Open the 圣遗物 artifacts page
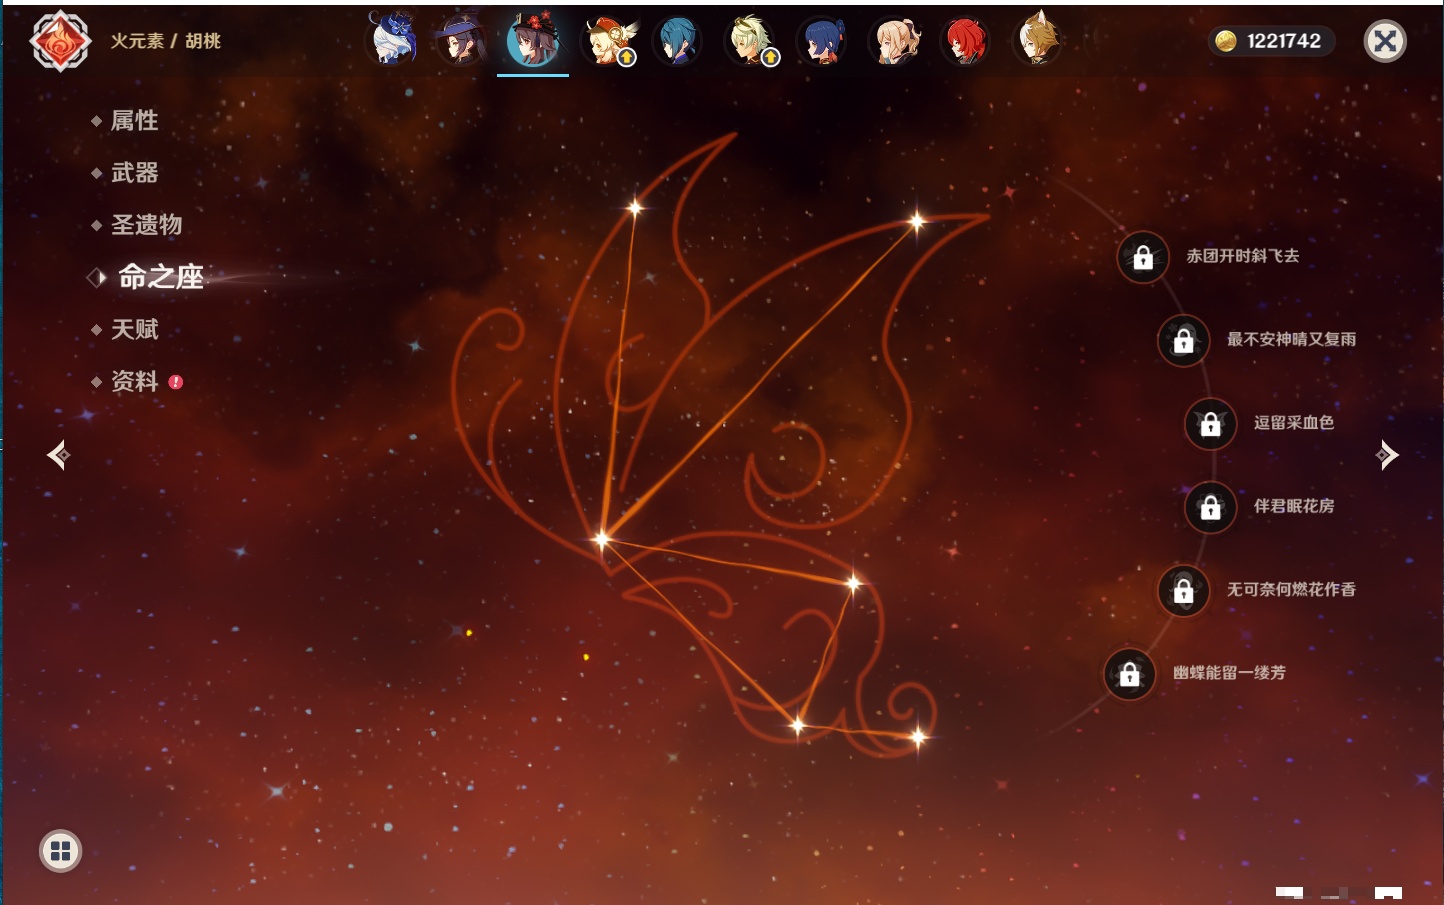This screenshot has height=905, width=1444. coord(146,225)
